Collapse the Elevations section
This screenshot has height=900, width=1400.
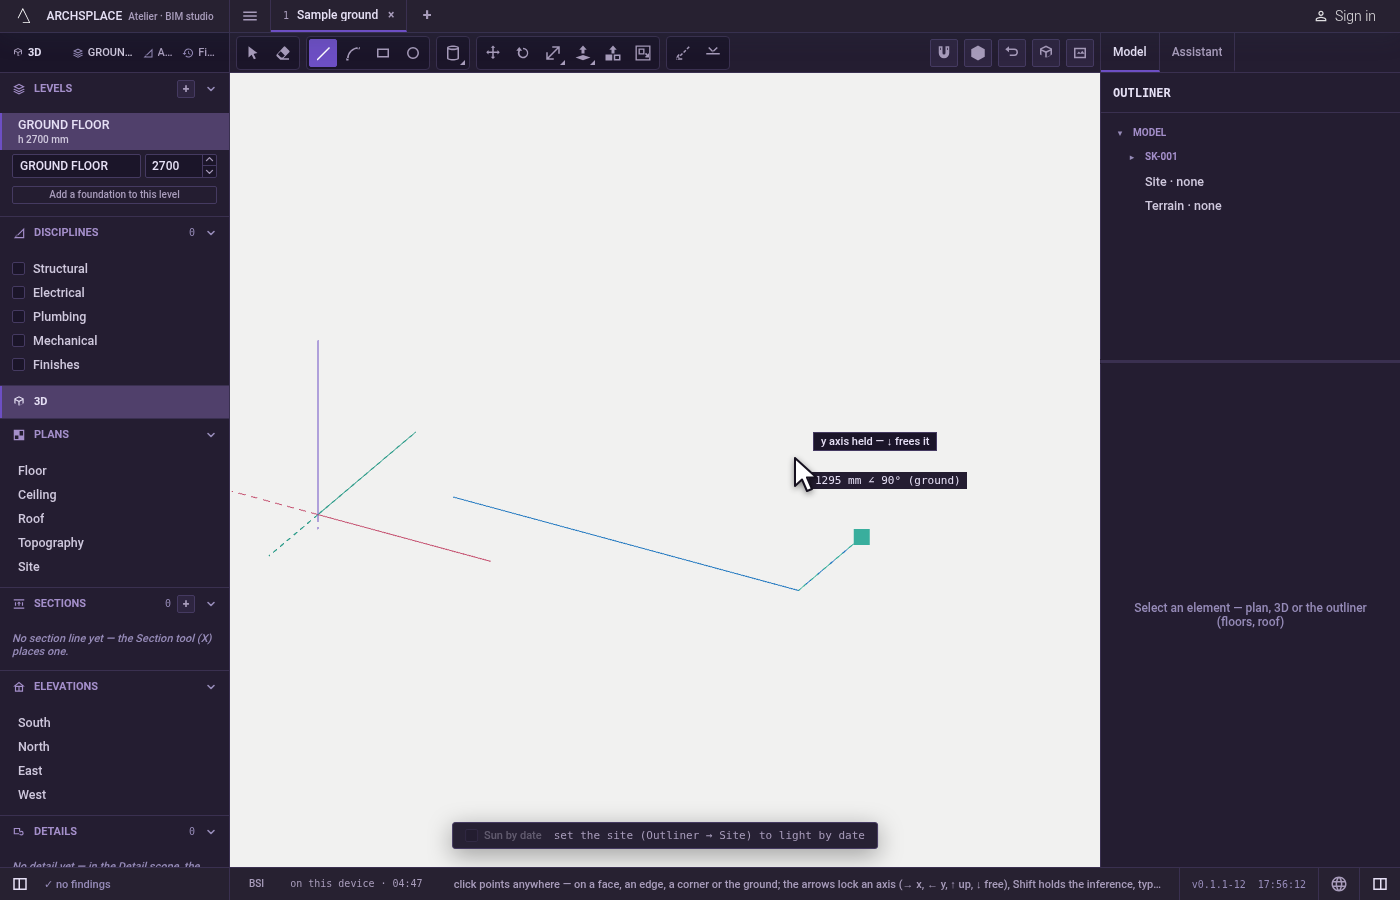pyautogui.click(x=211, y=687)
